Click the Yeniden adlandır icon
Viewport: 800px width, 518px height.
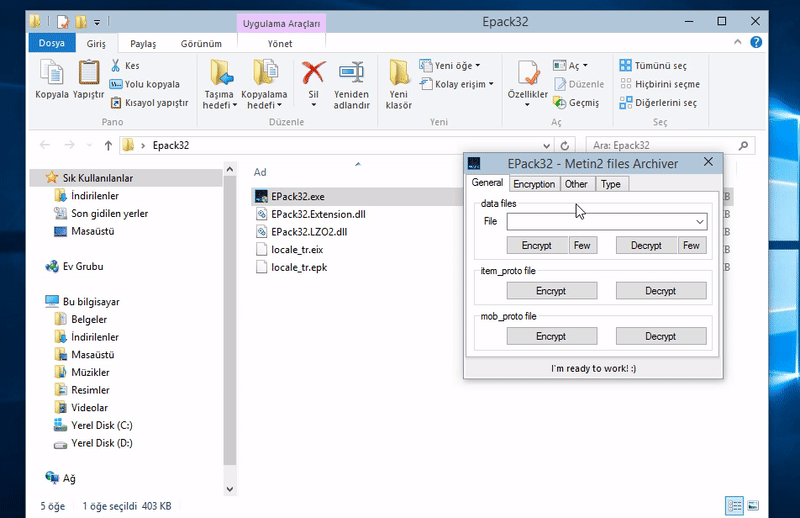[352, 72]
